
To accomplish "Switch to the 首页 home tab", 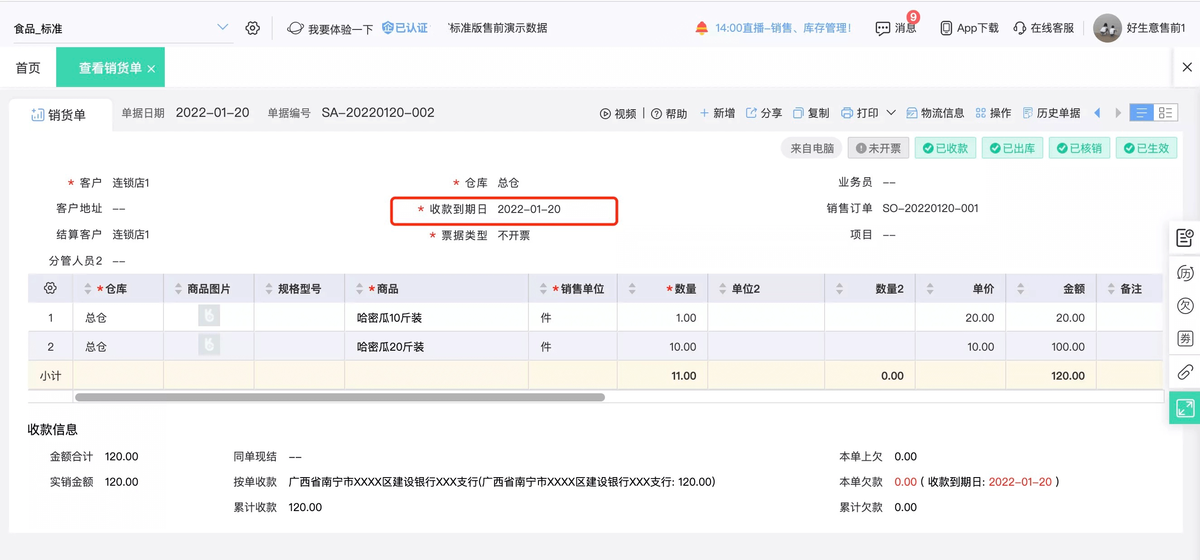I will click(28, 68).
